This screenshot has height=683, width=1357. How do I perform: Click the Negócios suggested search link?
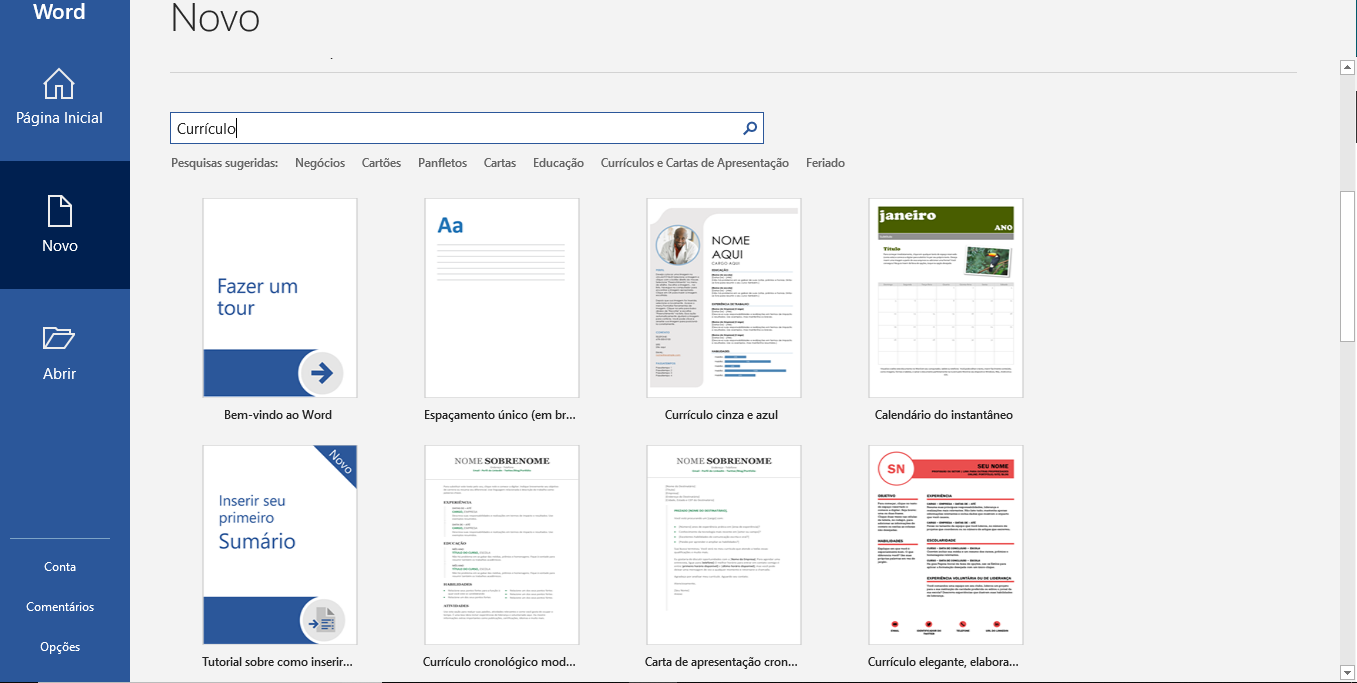click(320, 163)
